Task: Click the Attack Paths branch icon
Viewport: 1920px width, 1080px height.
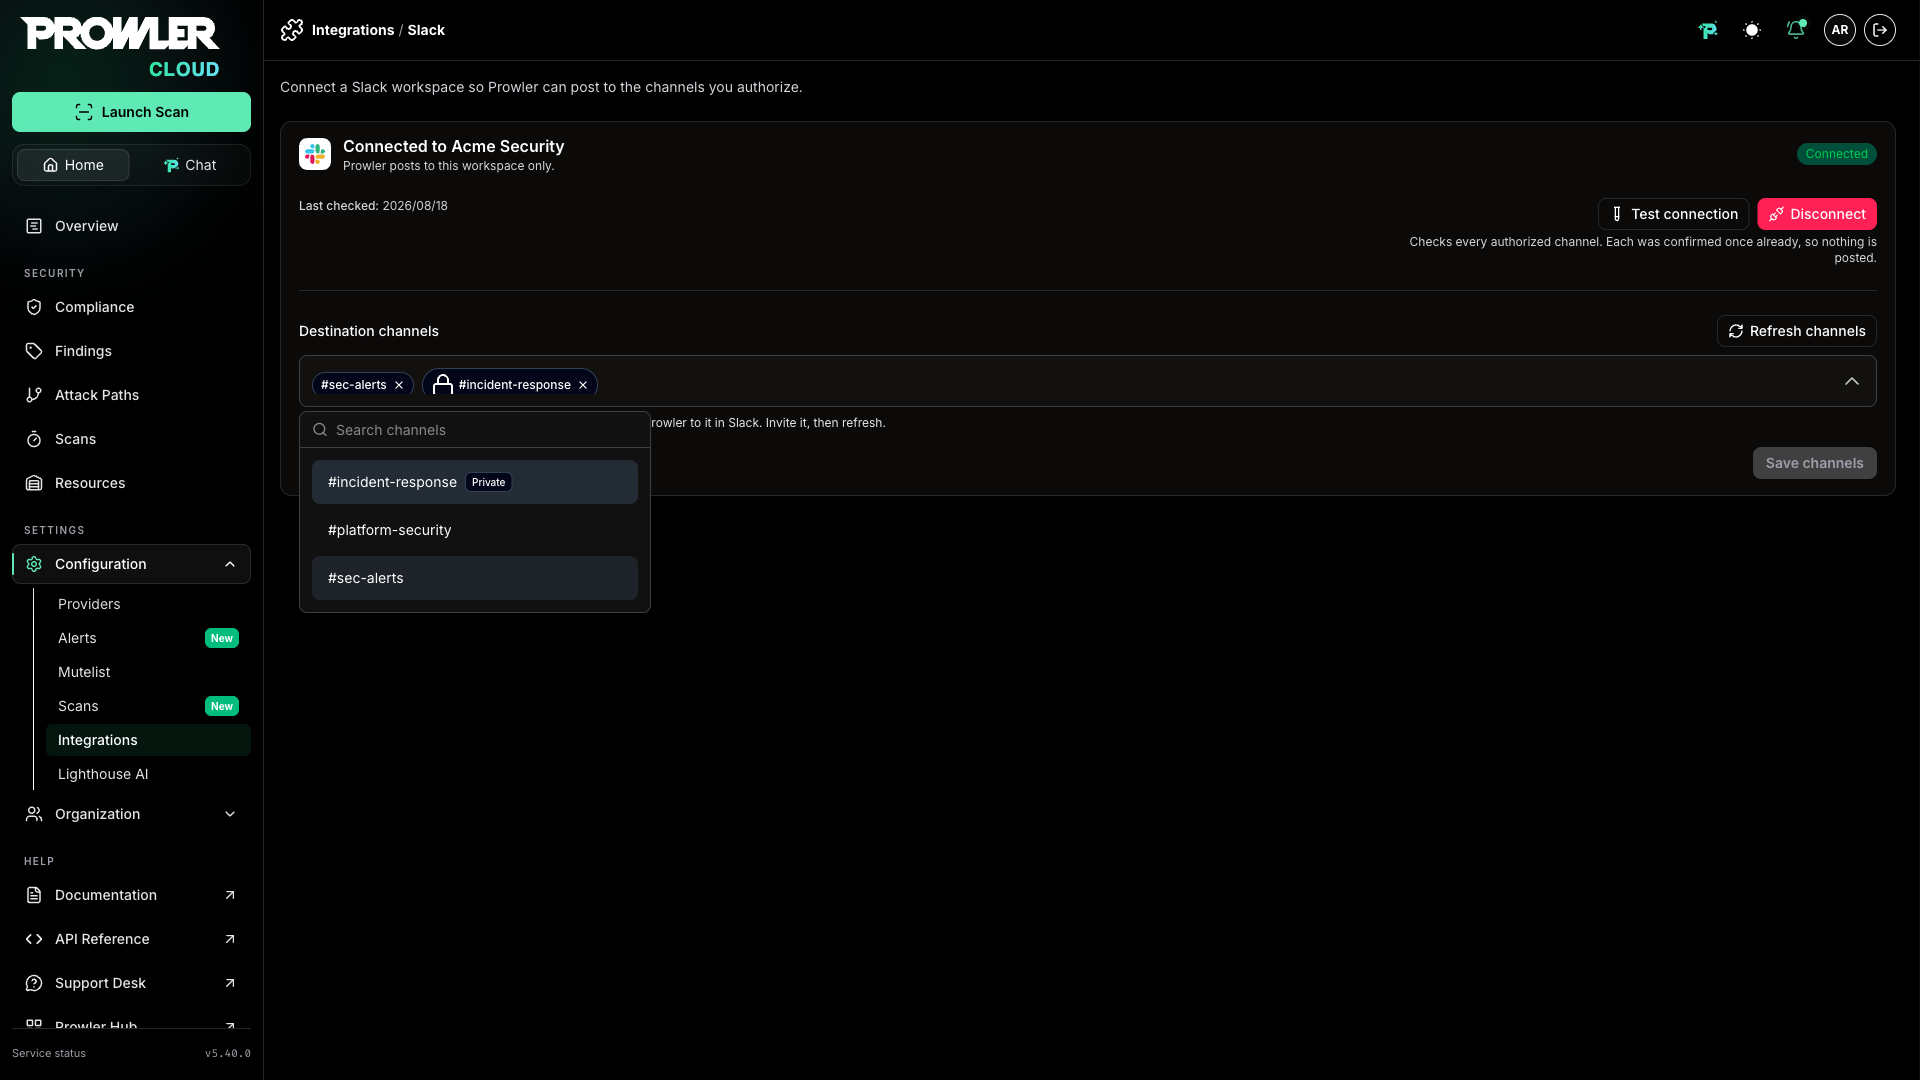Action: tap(34, 395)
